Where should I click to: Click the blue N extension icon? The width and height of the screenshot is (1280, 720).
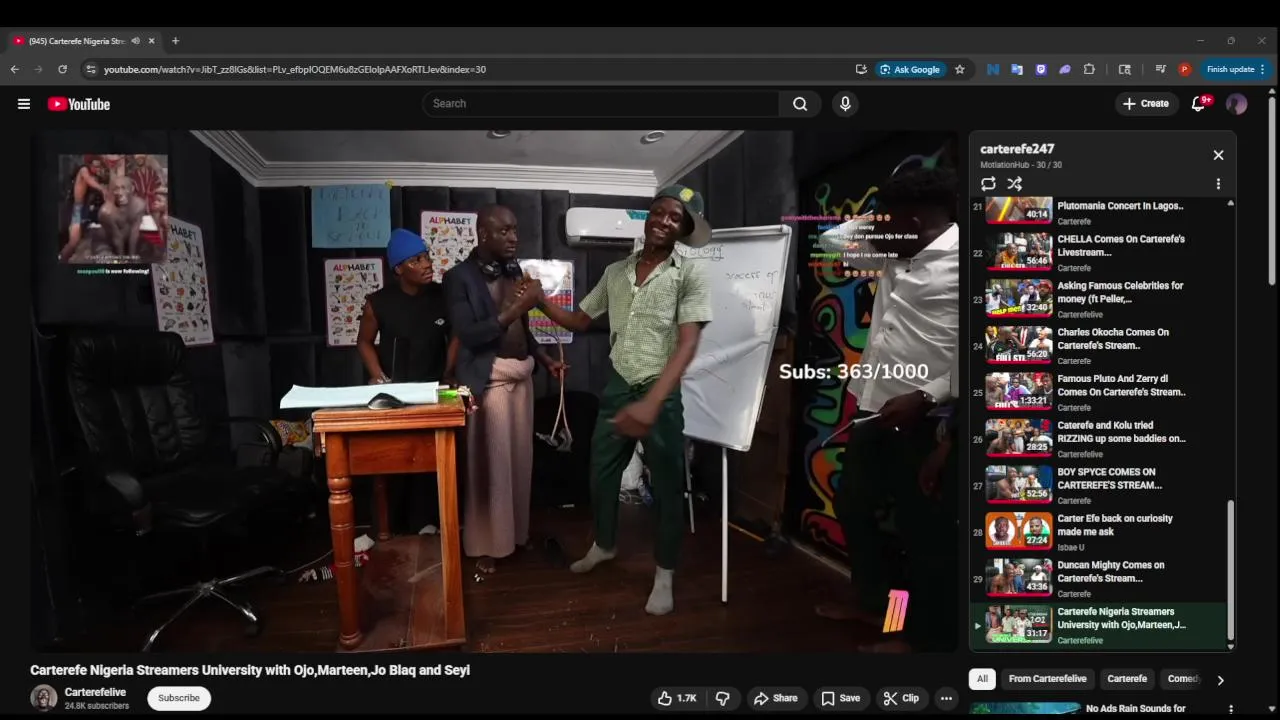click(x=993, y=69)
